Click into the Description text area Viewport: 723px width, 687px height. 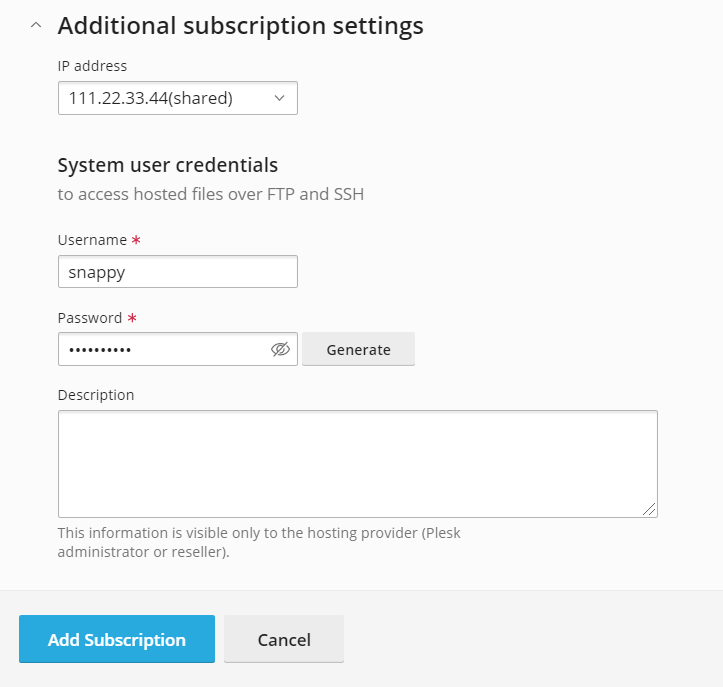coord(357,463)
